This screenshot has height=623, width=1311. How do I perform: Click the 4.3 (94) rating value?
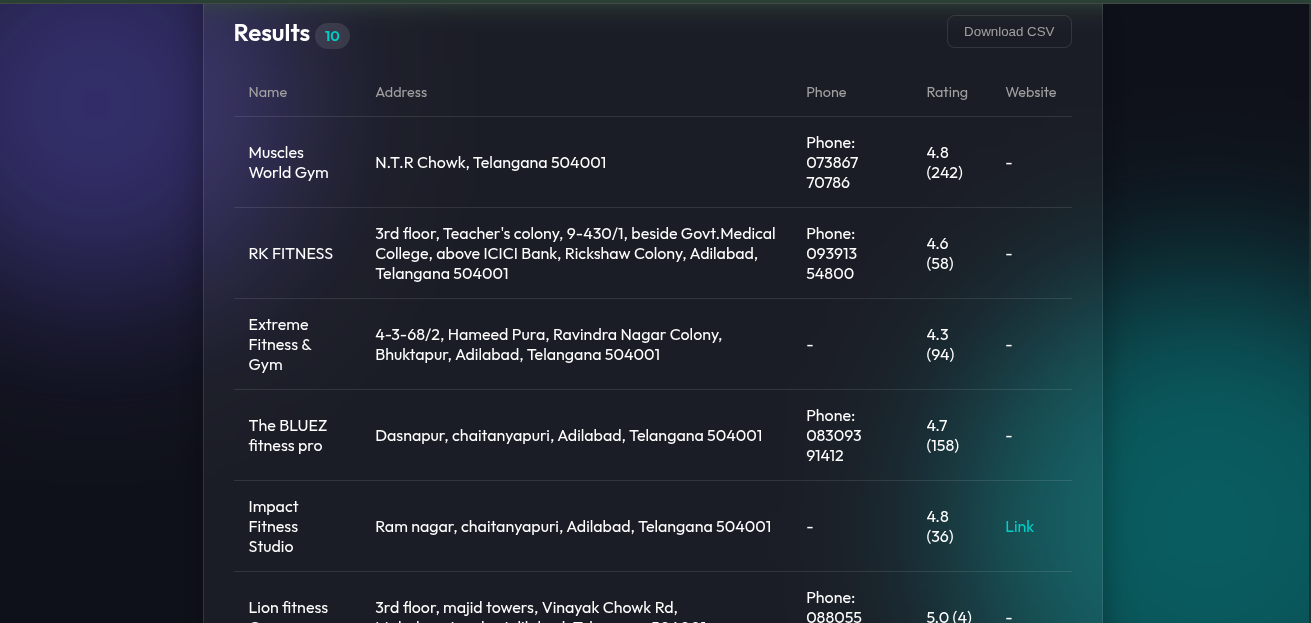[940, 345]
